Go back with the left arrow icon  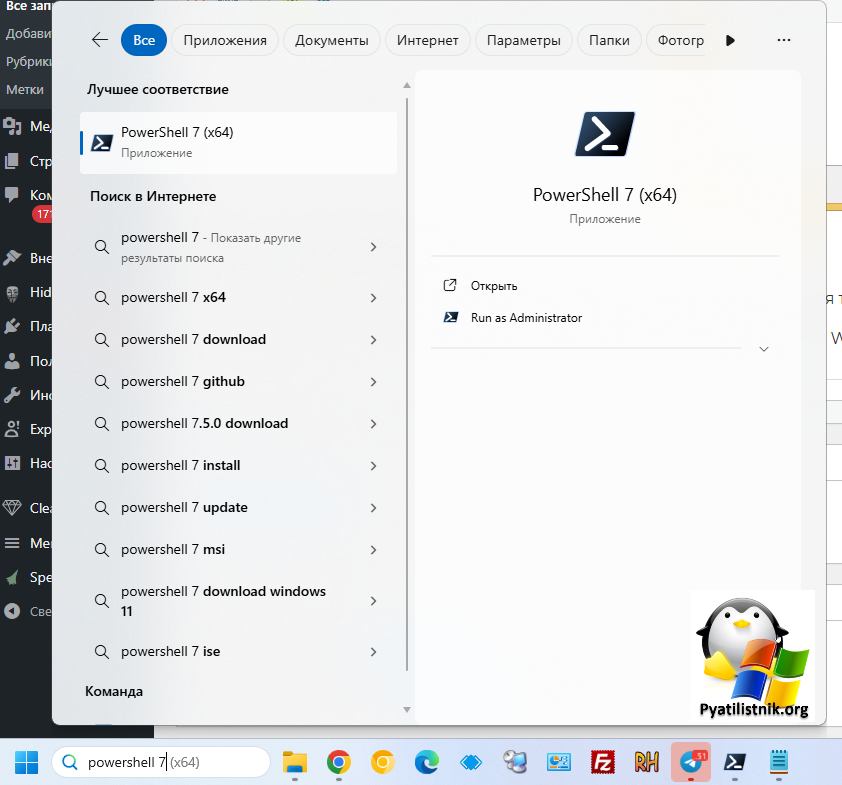click(100, 40)
